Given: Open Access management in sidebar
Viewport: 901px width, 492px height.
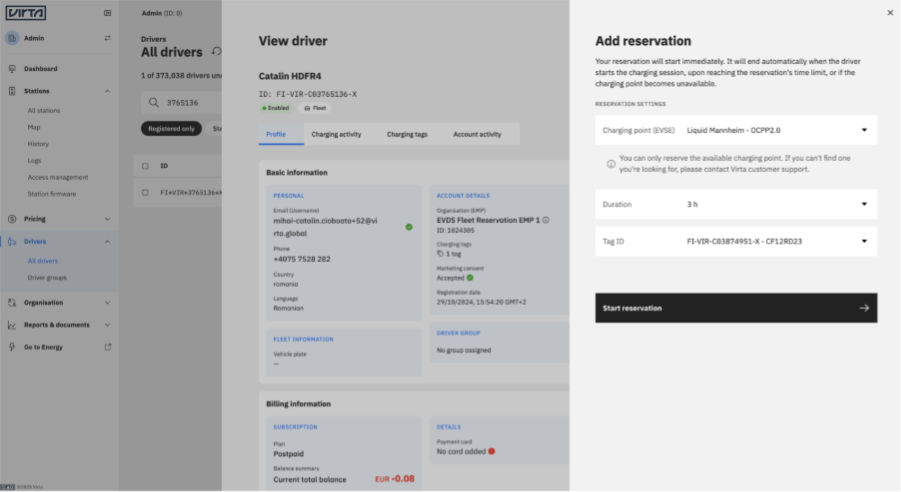Looking at the screenshot, I should (58, 177).
